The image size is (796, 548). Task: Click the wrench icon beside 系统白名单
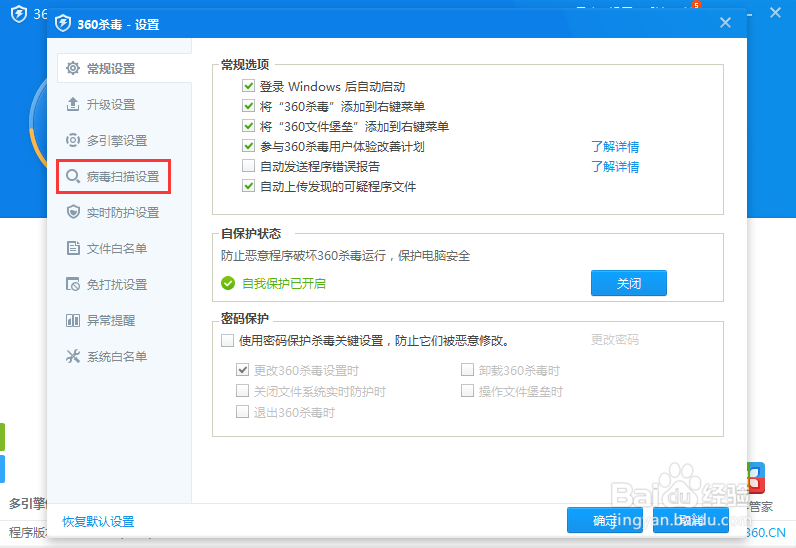73,356
